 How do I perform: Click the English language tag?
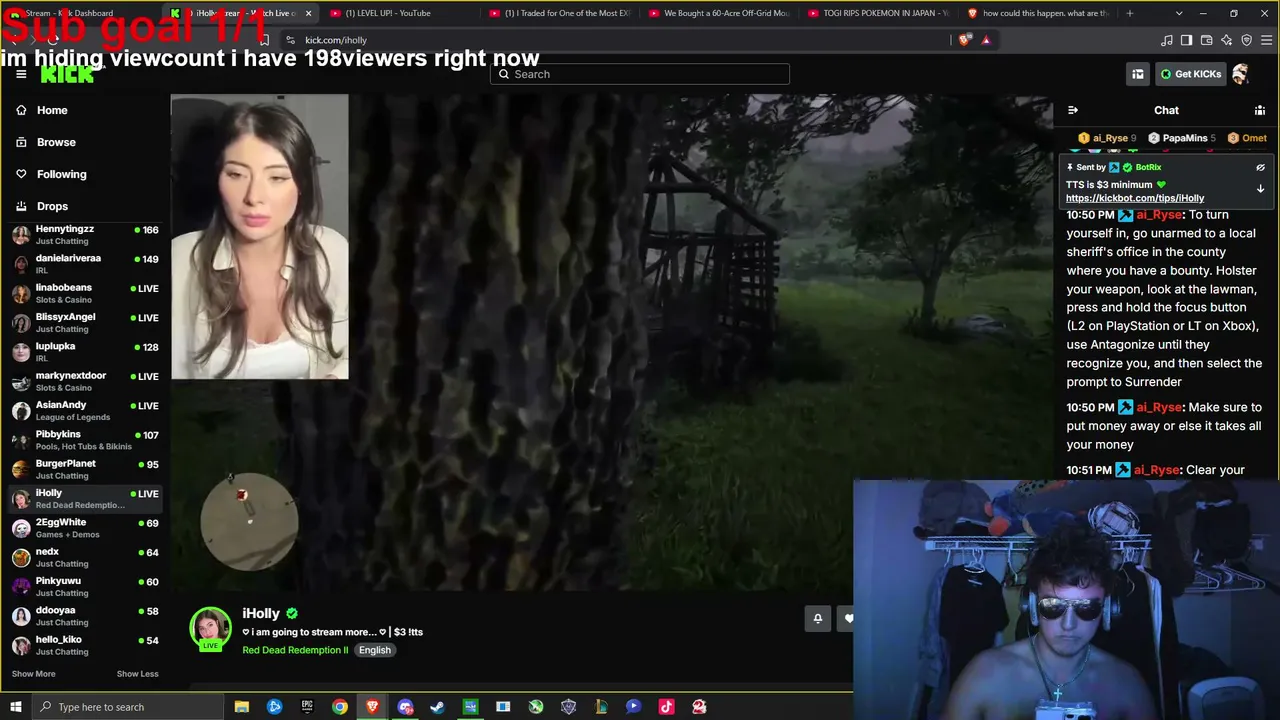point(375,650)
